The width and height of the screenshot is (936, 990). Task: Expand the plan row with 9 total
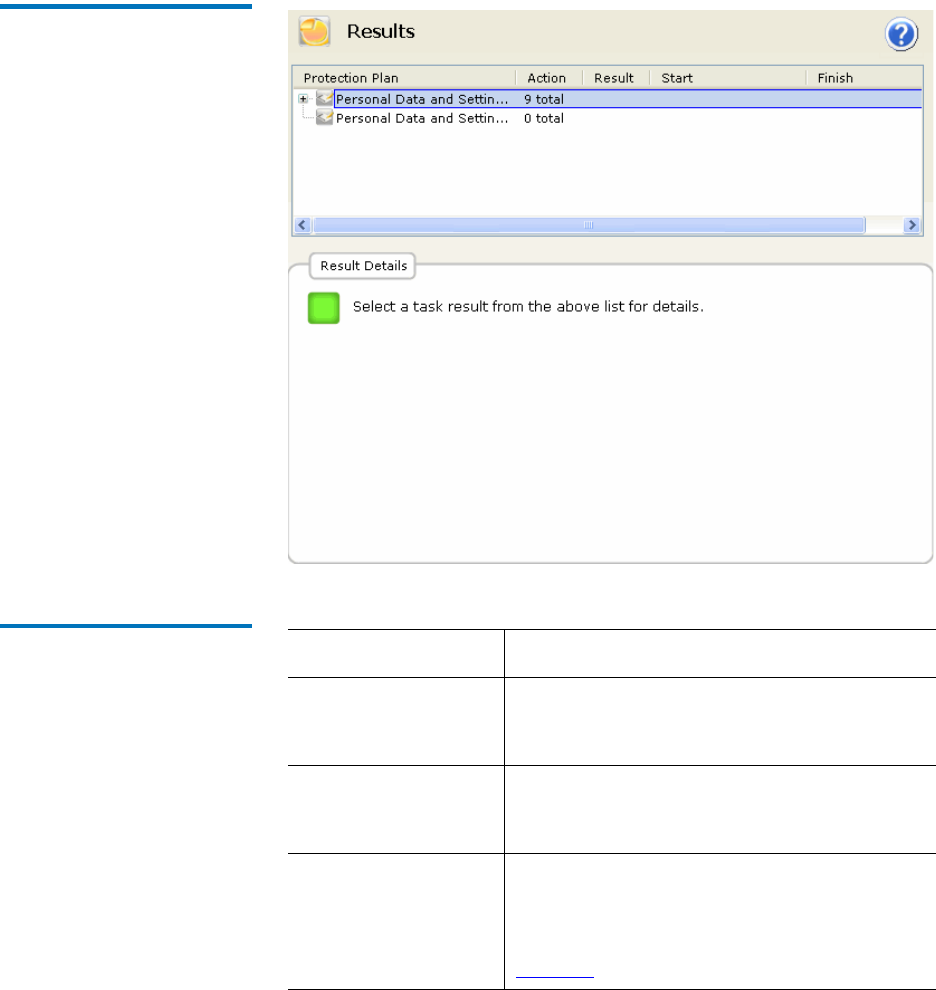[303, 99]
